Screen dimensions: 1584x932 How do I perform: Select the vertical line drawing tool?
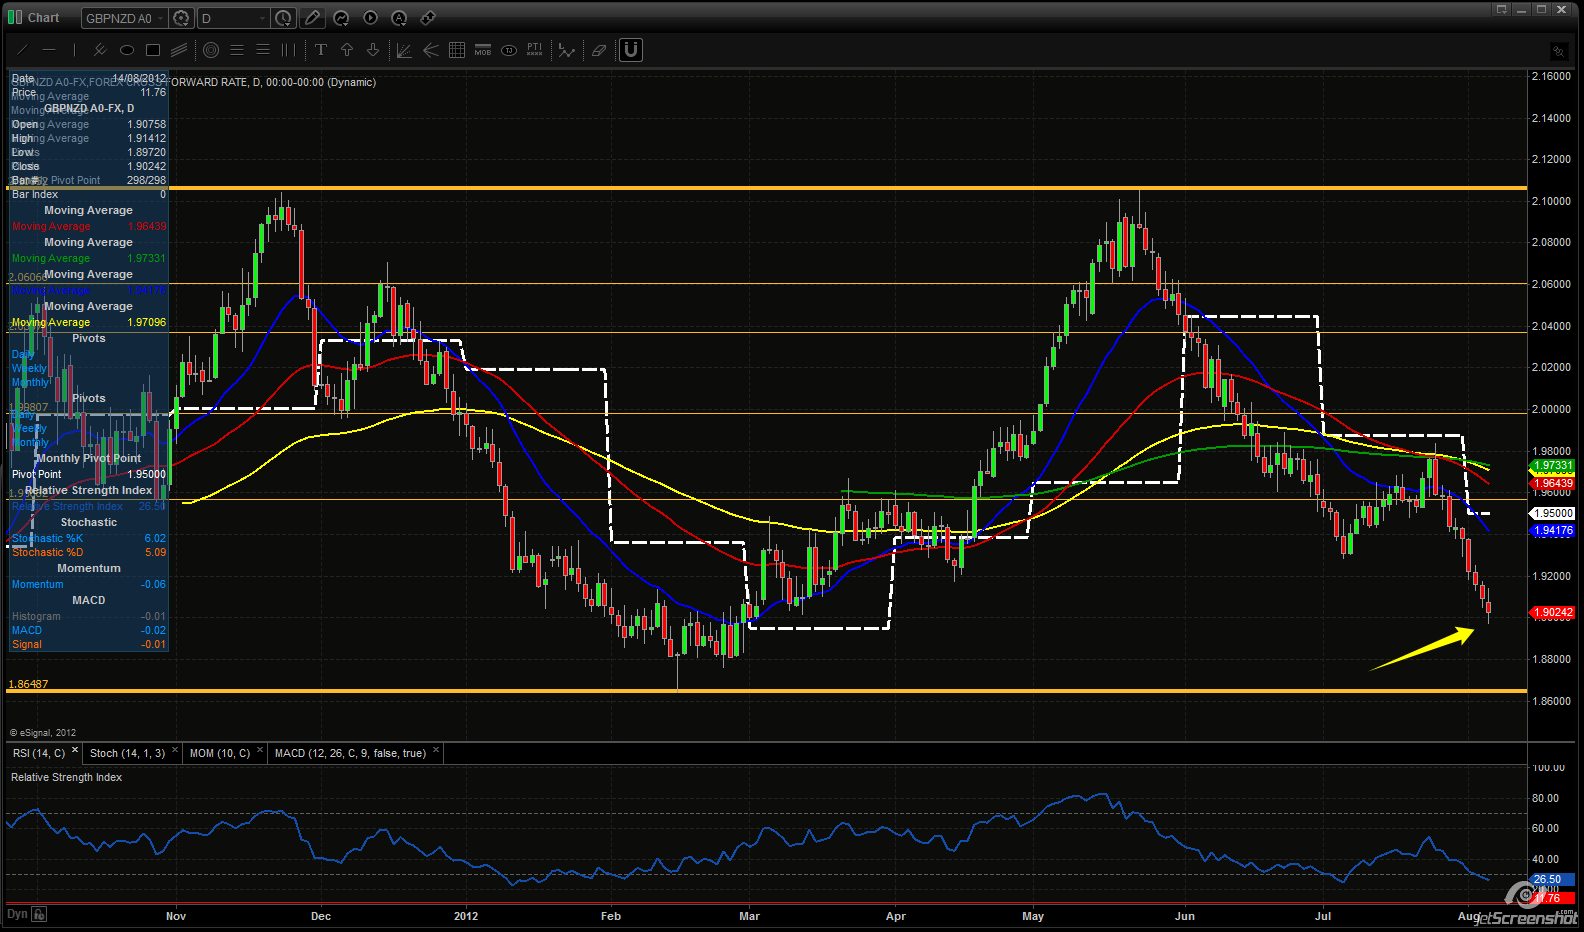[x=73, y=50]
